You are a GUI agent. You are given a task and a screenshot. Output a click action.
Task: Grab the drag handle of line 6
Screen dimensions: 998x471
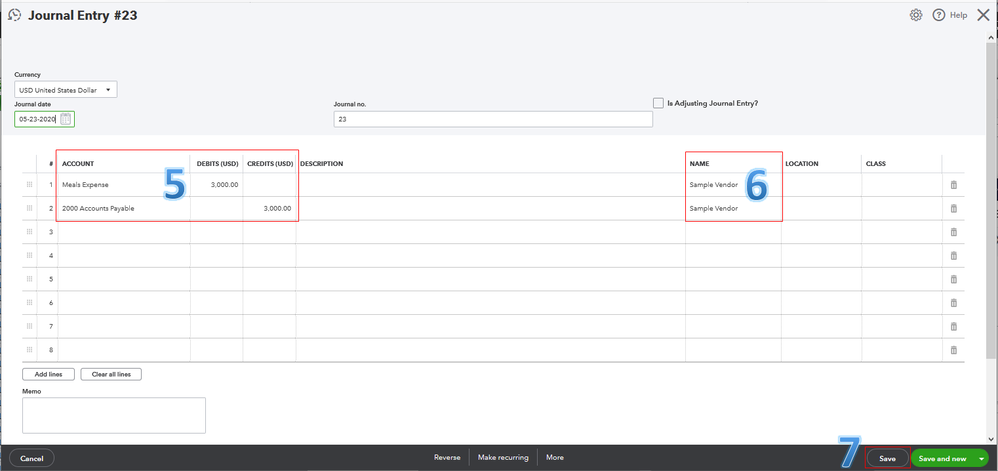(29, 302)
